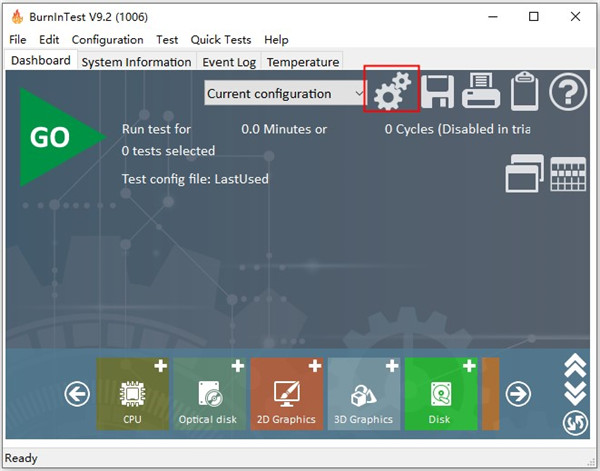Click the '0 Cycles' value

coord(408,129)
